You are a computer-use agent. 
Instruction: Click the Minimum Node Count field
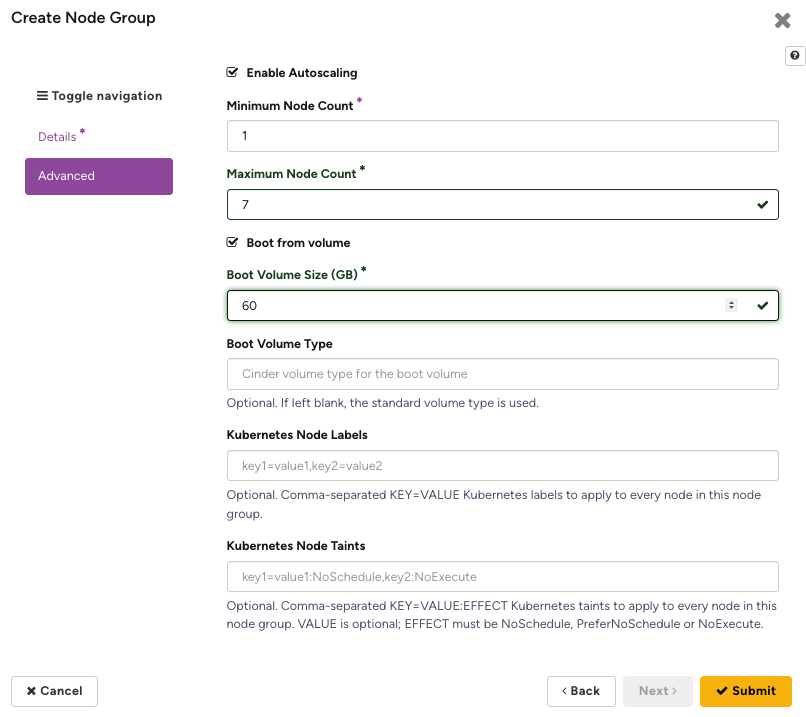tap(502, 136)
